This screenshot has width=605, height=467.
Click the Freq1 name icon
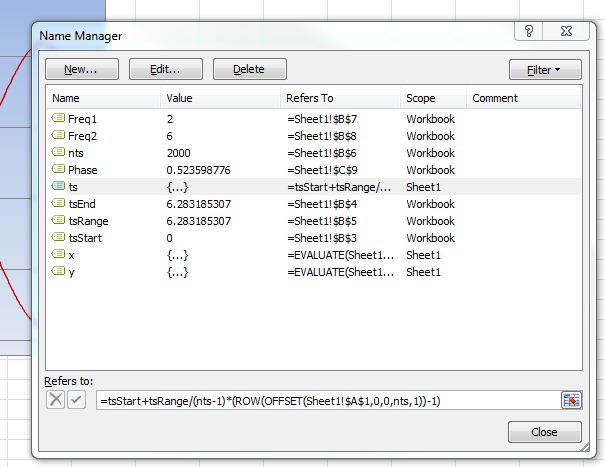point(58,119)
